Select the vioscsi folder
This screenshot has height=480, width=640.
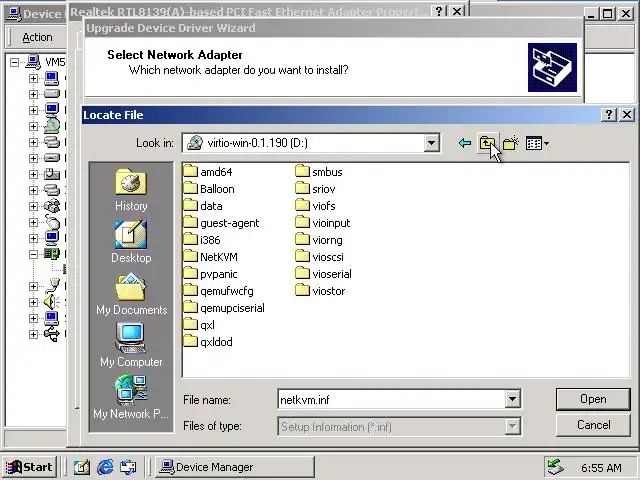point(320,257)
